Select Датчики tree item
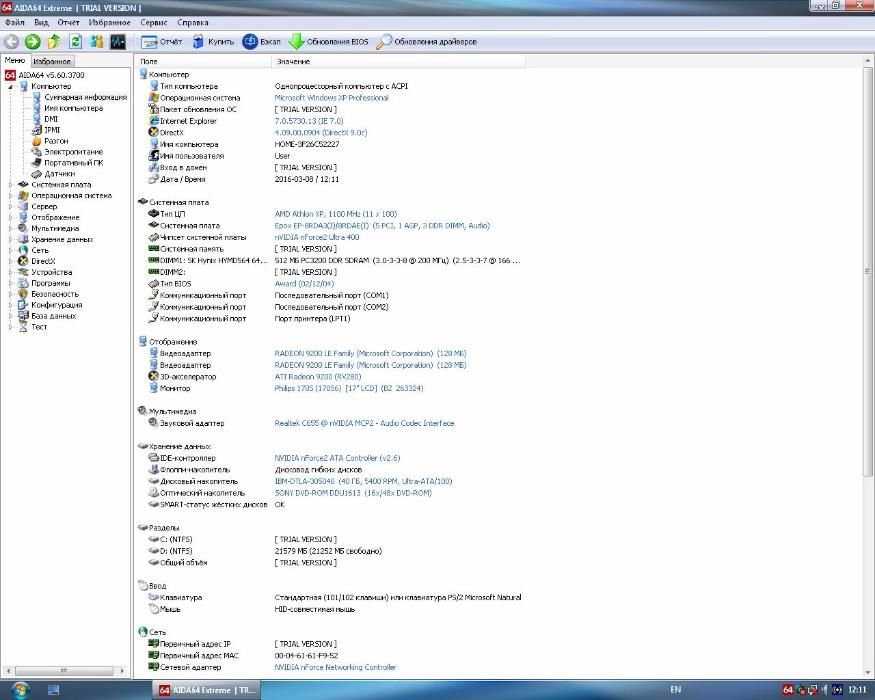The image size is (875, 700). coord(59,174)
